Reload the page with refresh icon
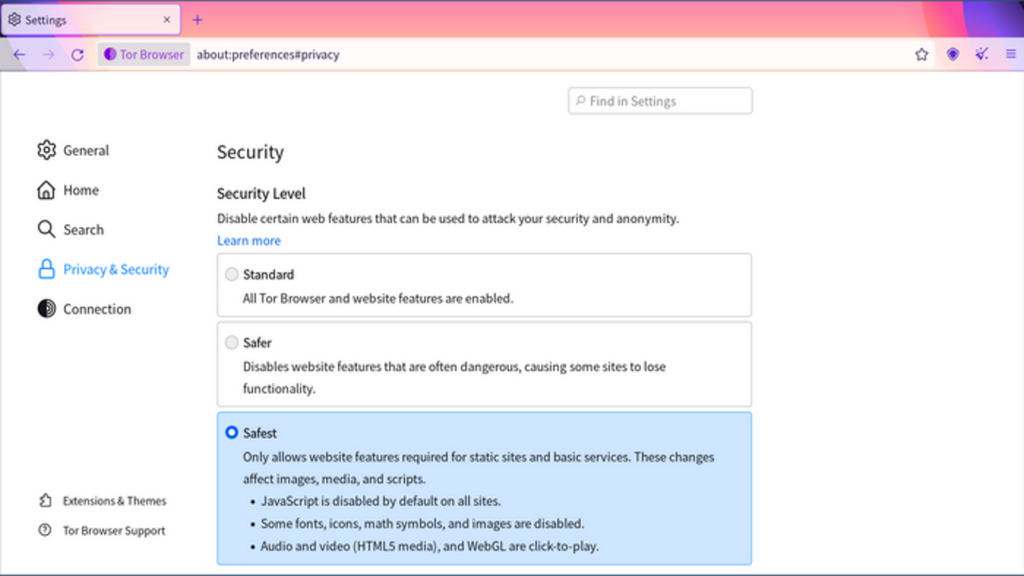Viewport: 1024px width, 576px height. [77, 54]
